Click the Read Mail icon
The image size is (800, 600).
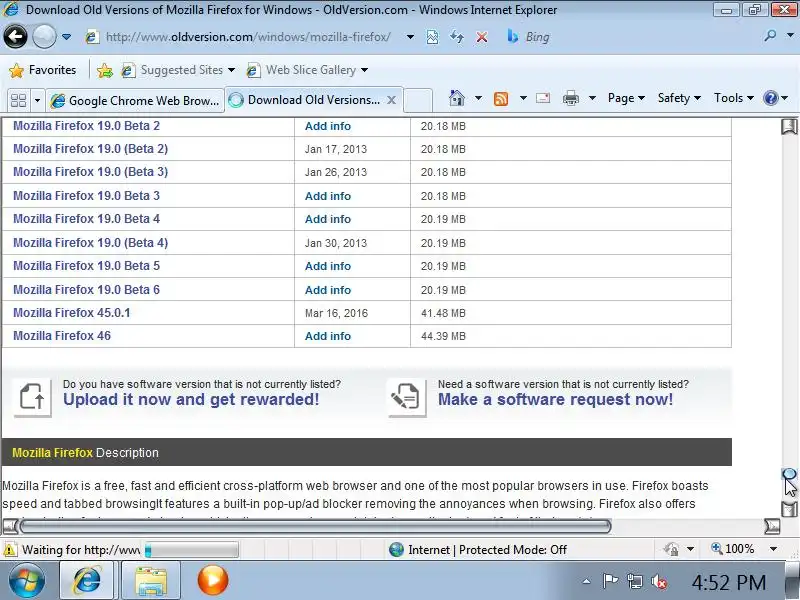[x=542, y=97]
